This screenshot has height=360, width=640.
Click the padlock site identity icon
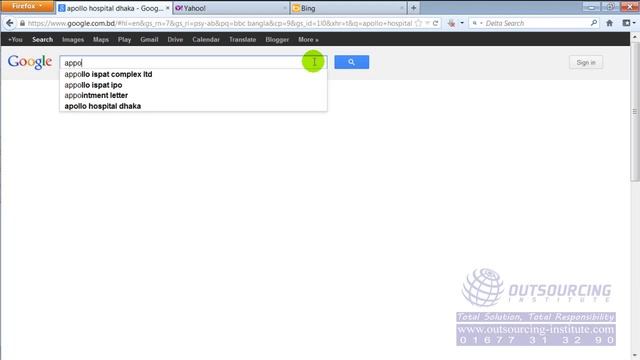22,23
